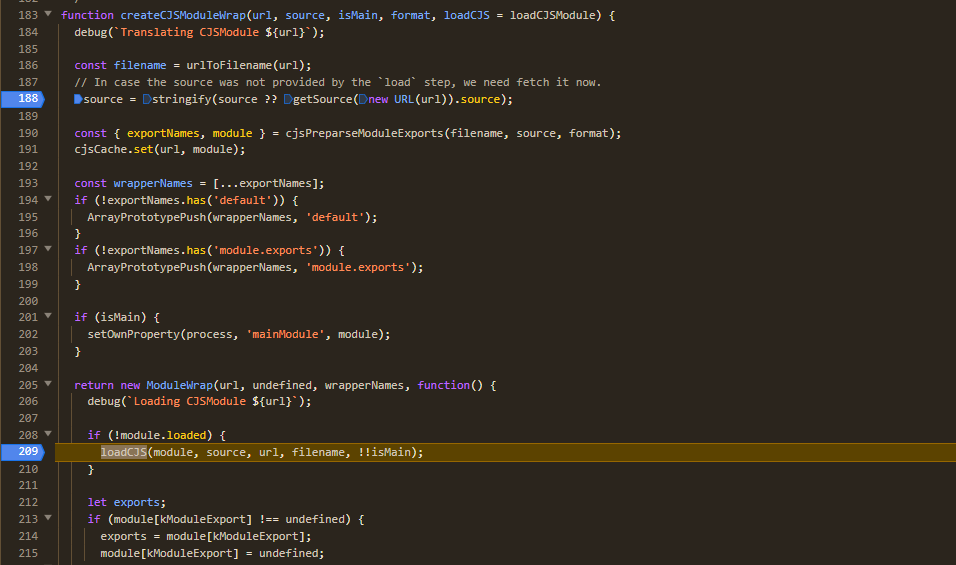Enable the inline breakpoint before 'stringify'
Image resolution: width=956 pixels, height=565 pixels.
pos(147,100)
